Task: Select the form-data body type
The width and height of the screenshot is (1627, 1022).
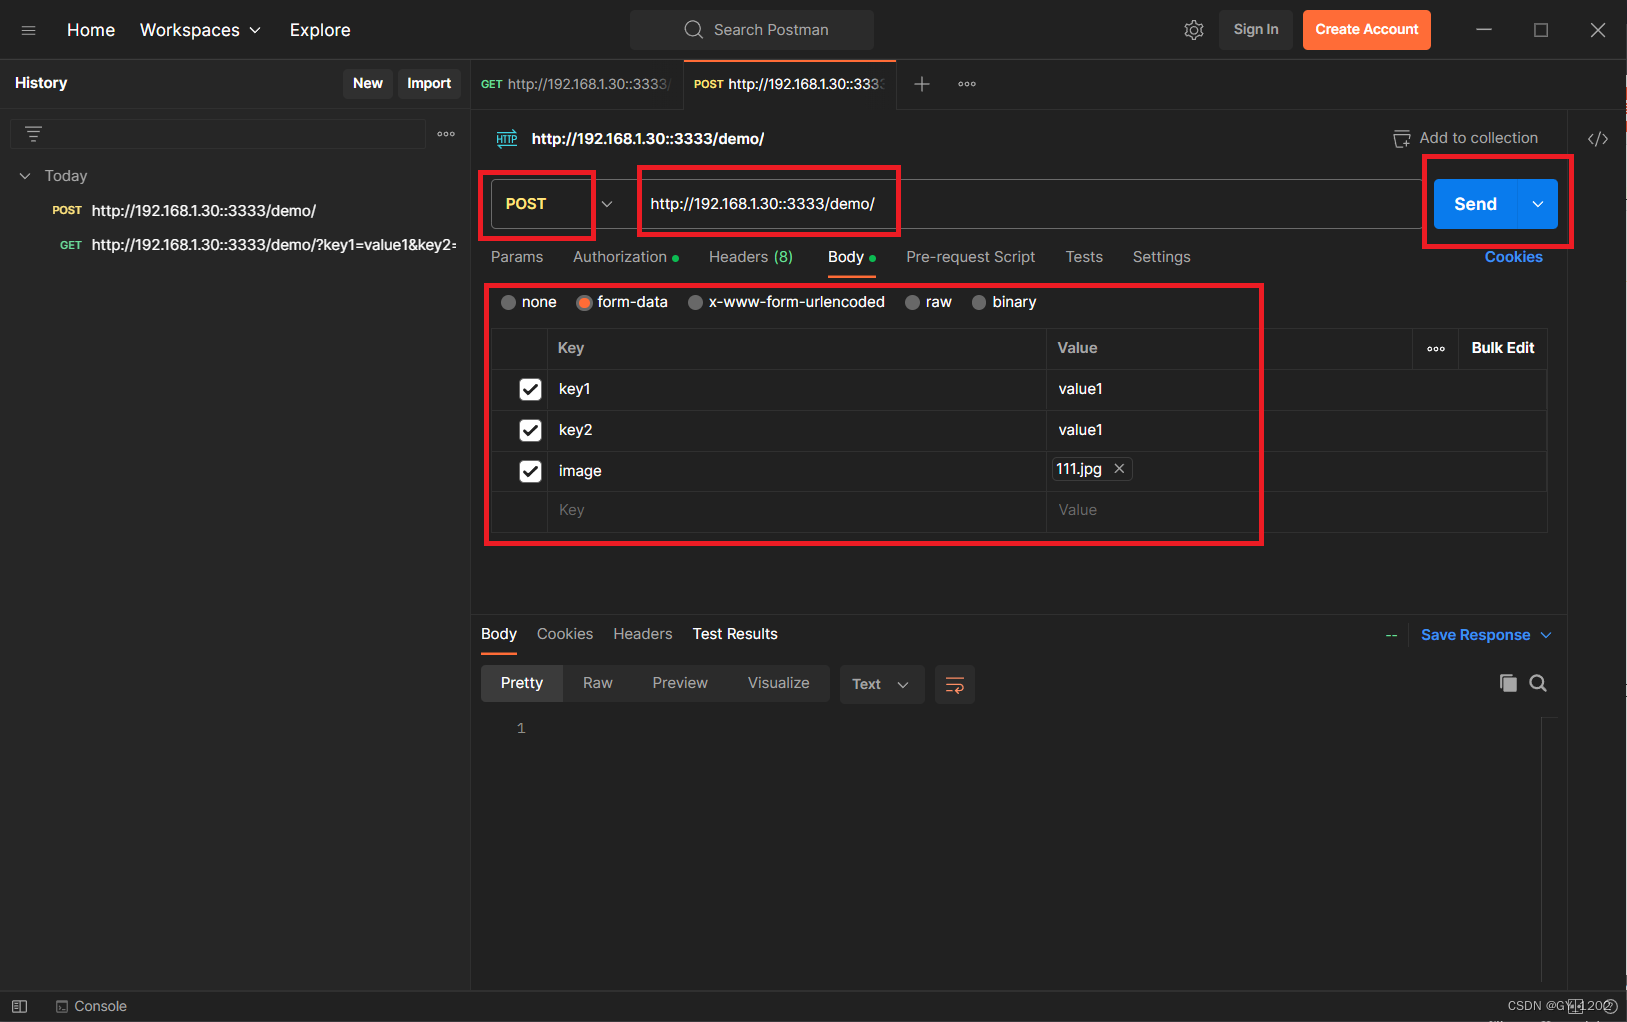Action: [584, 302]
